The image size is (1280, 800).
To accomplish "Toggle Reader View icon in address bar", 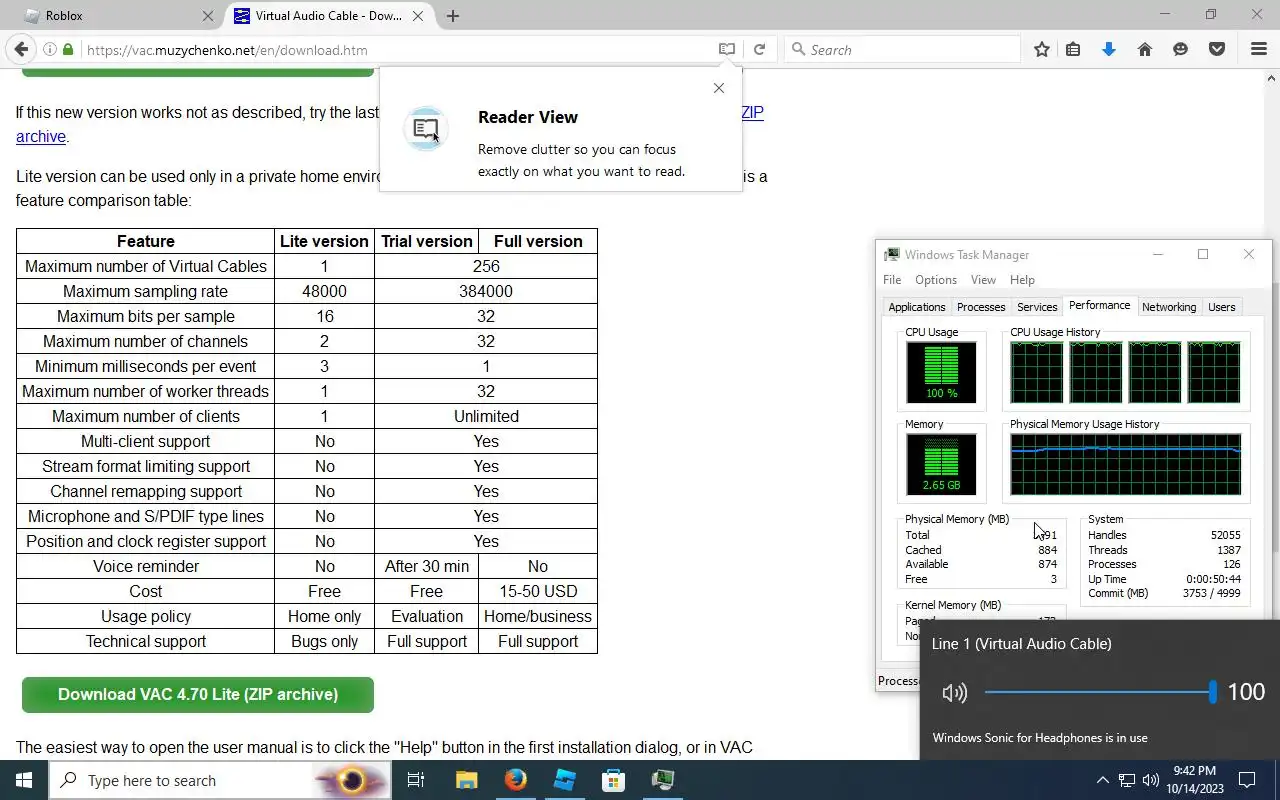I will coord(727,49).
